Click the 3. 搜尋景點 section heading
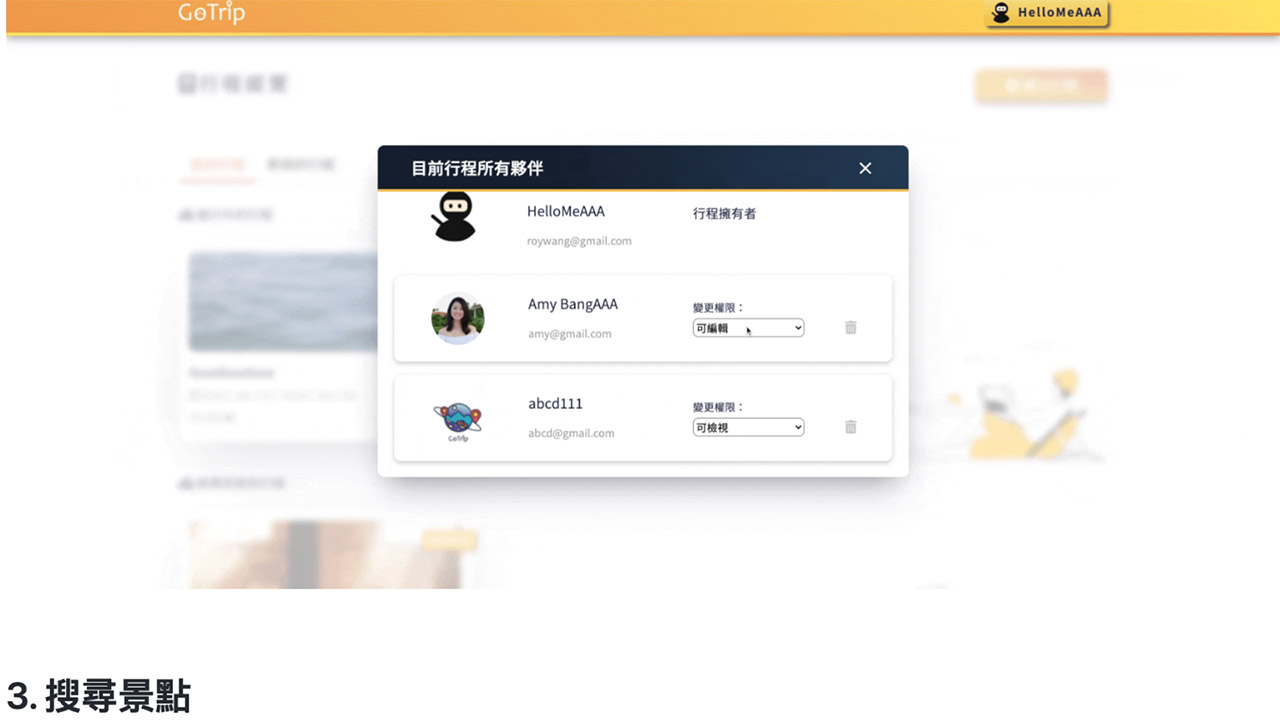 (x=98, y=695)
